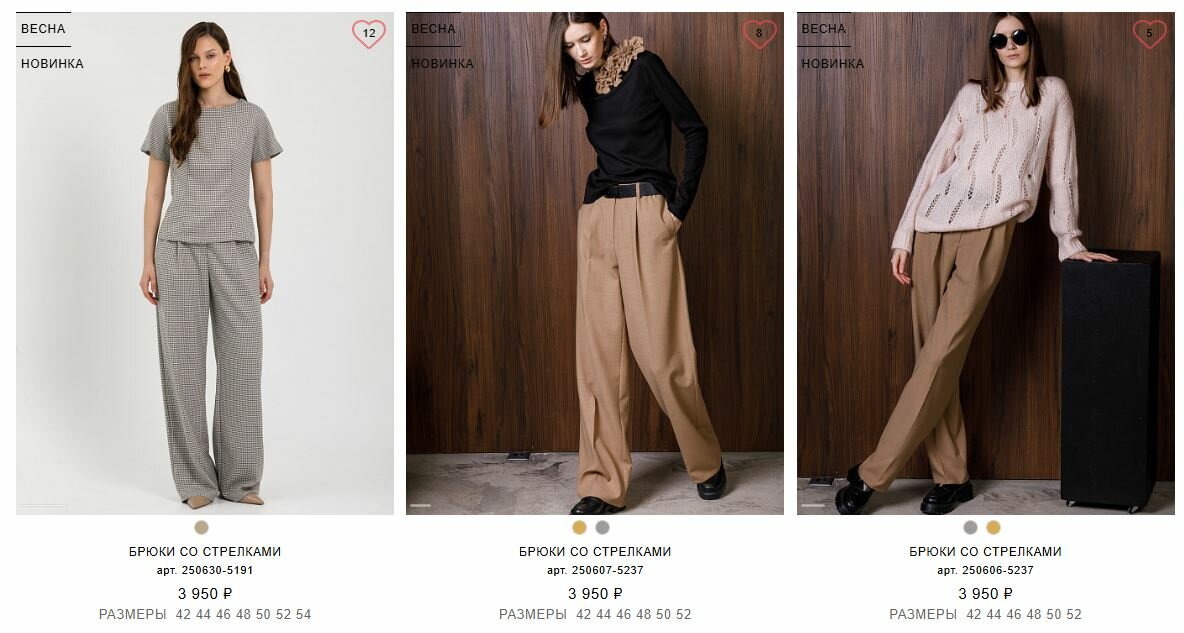Image resolution: width=1184 pixels, height=633 pixels.
Task: Like the checkered trousers with heart showing 12
Action: [x=368, y=33]
